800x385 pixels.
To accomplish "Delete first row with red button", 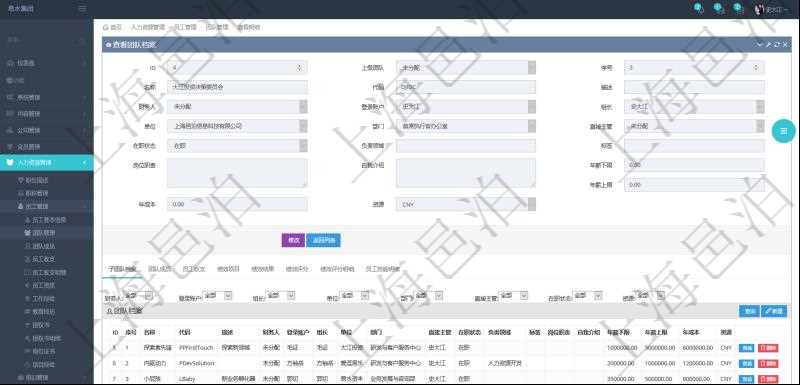I will (768, 348).
